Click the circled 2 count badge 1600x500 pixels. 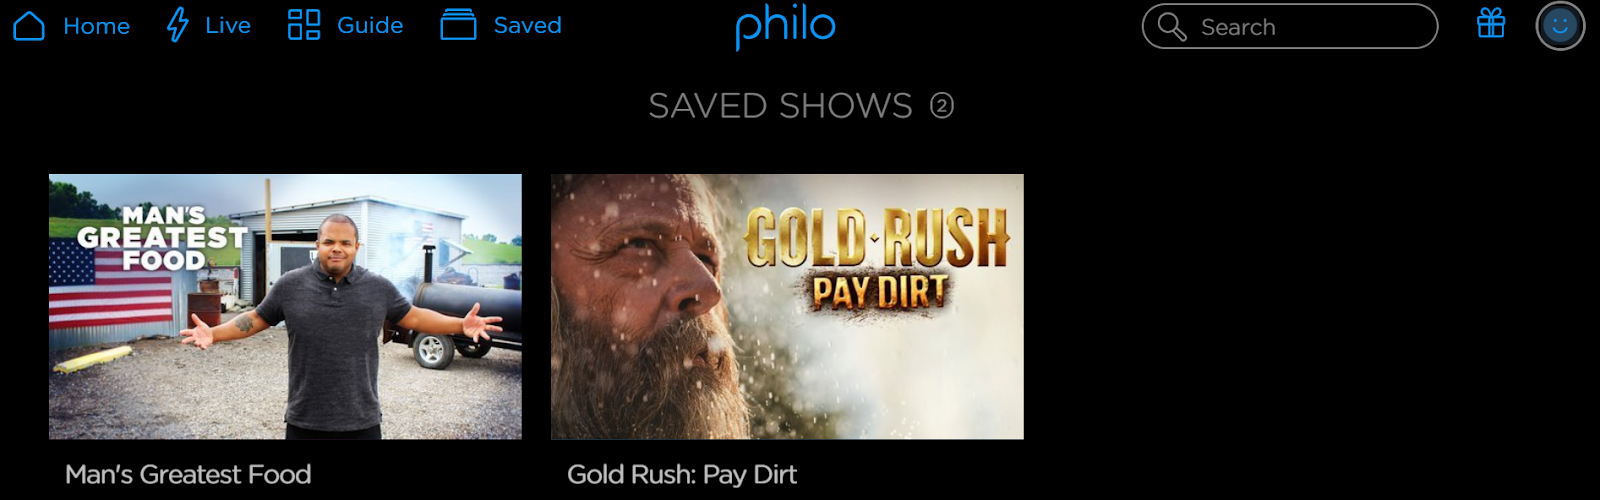(x=942, y=105)
